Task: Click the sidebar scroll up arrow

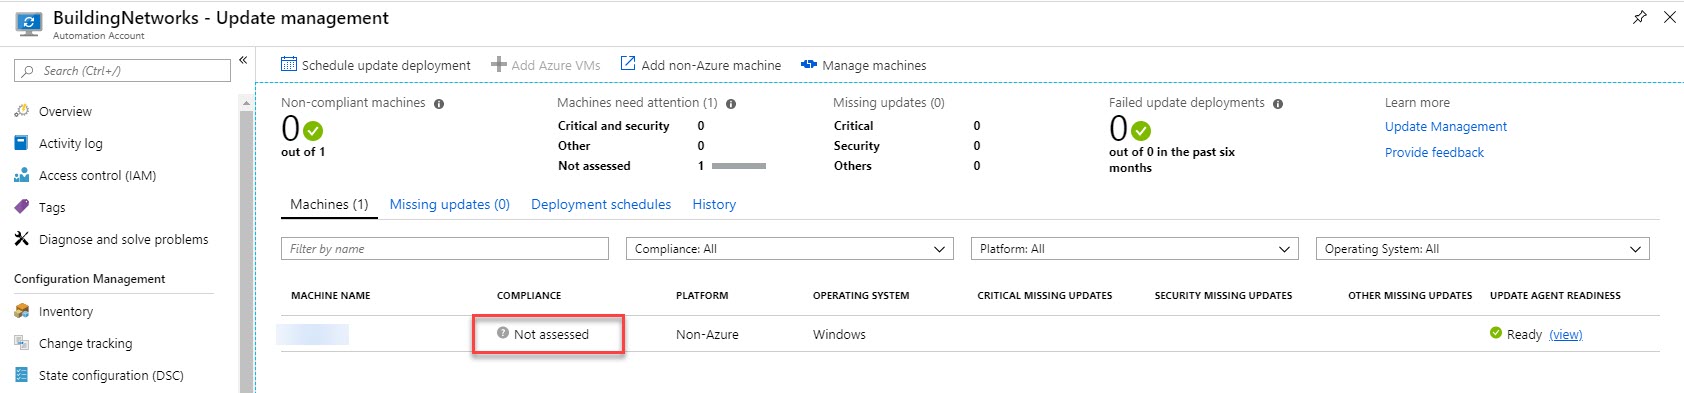Action: click(246, 103)
